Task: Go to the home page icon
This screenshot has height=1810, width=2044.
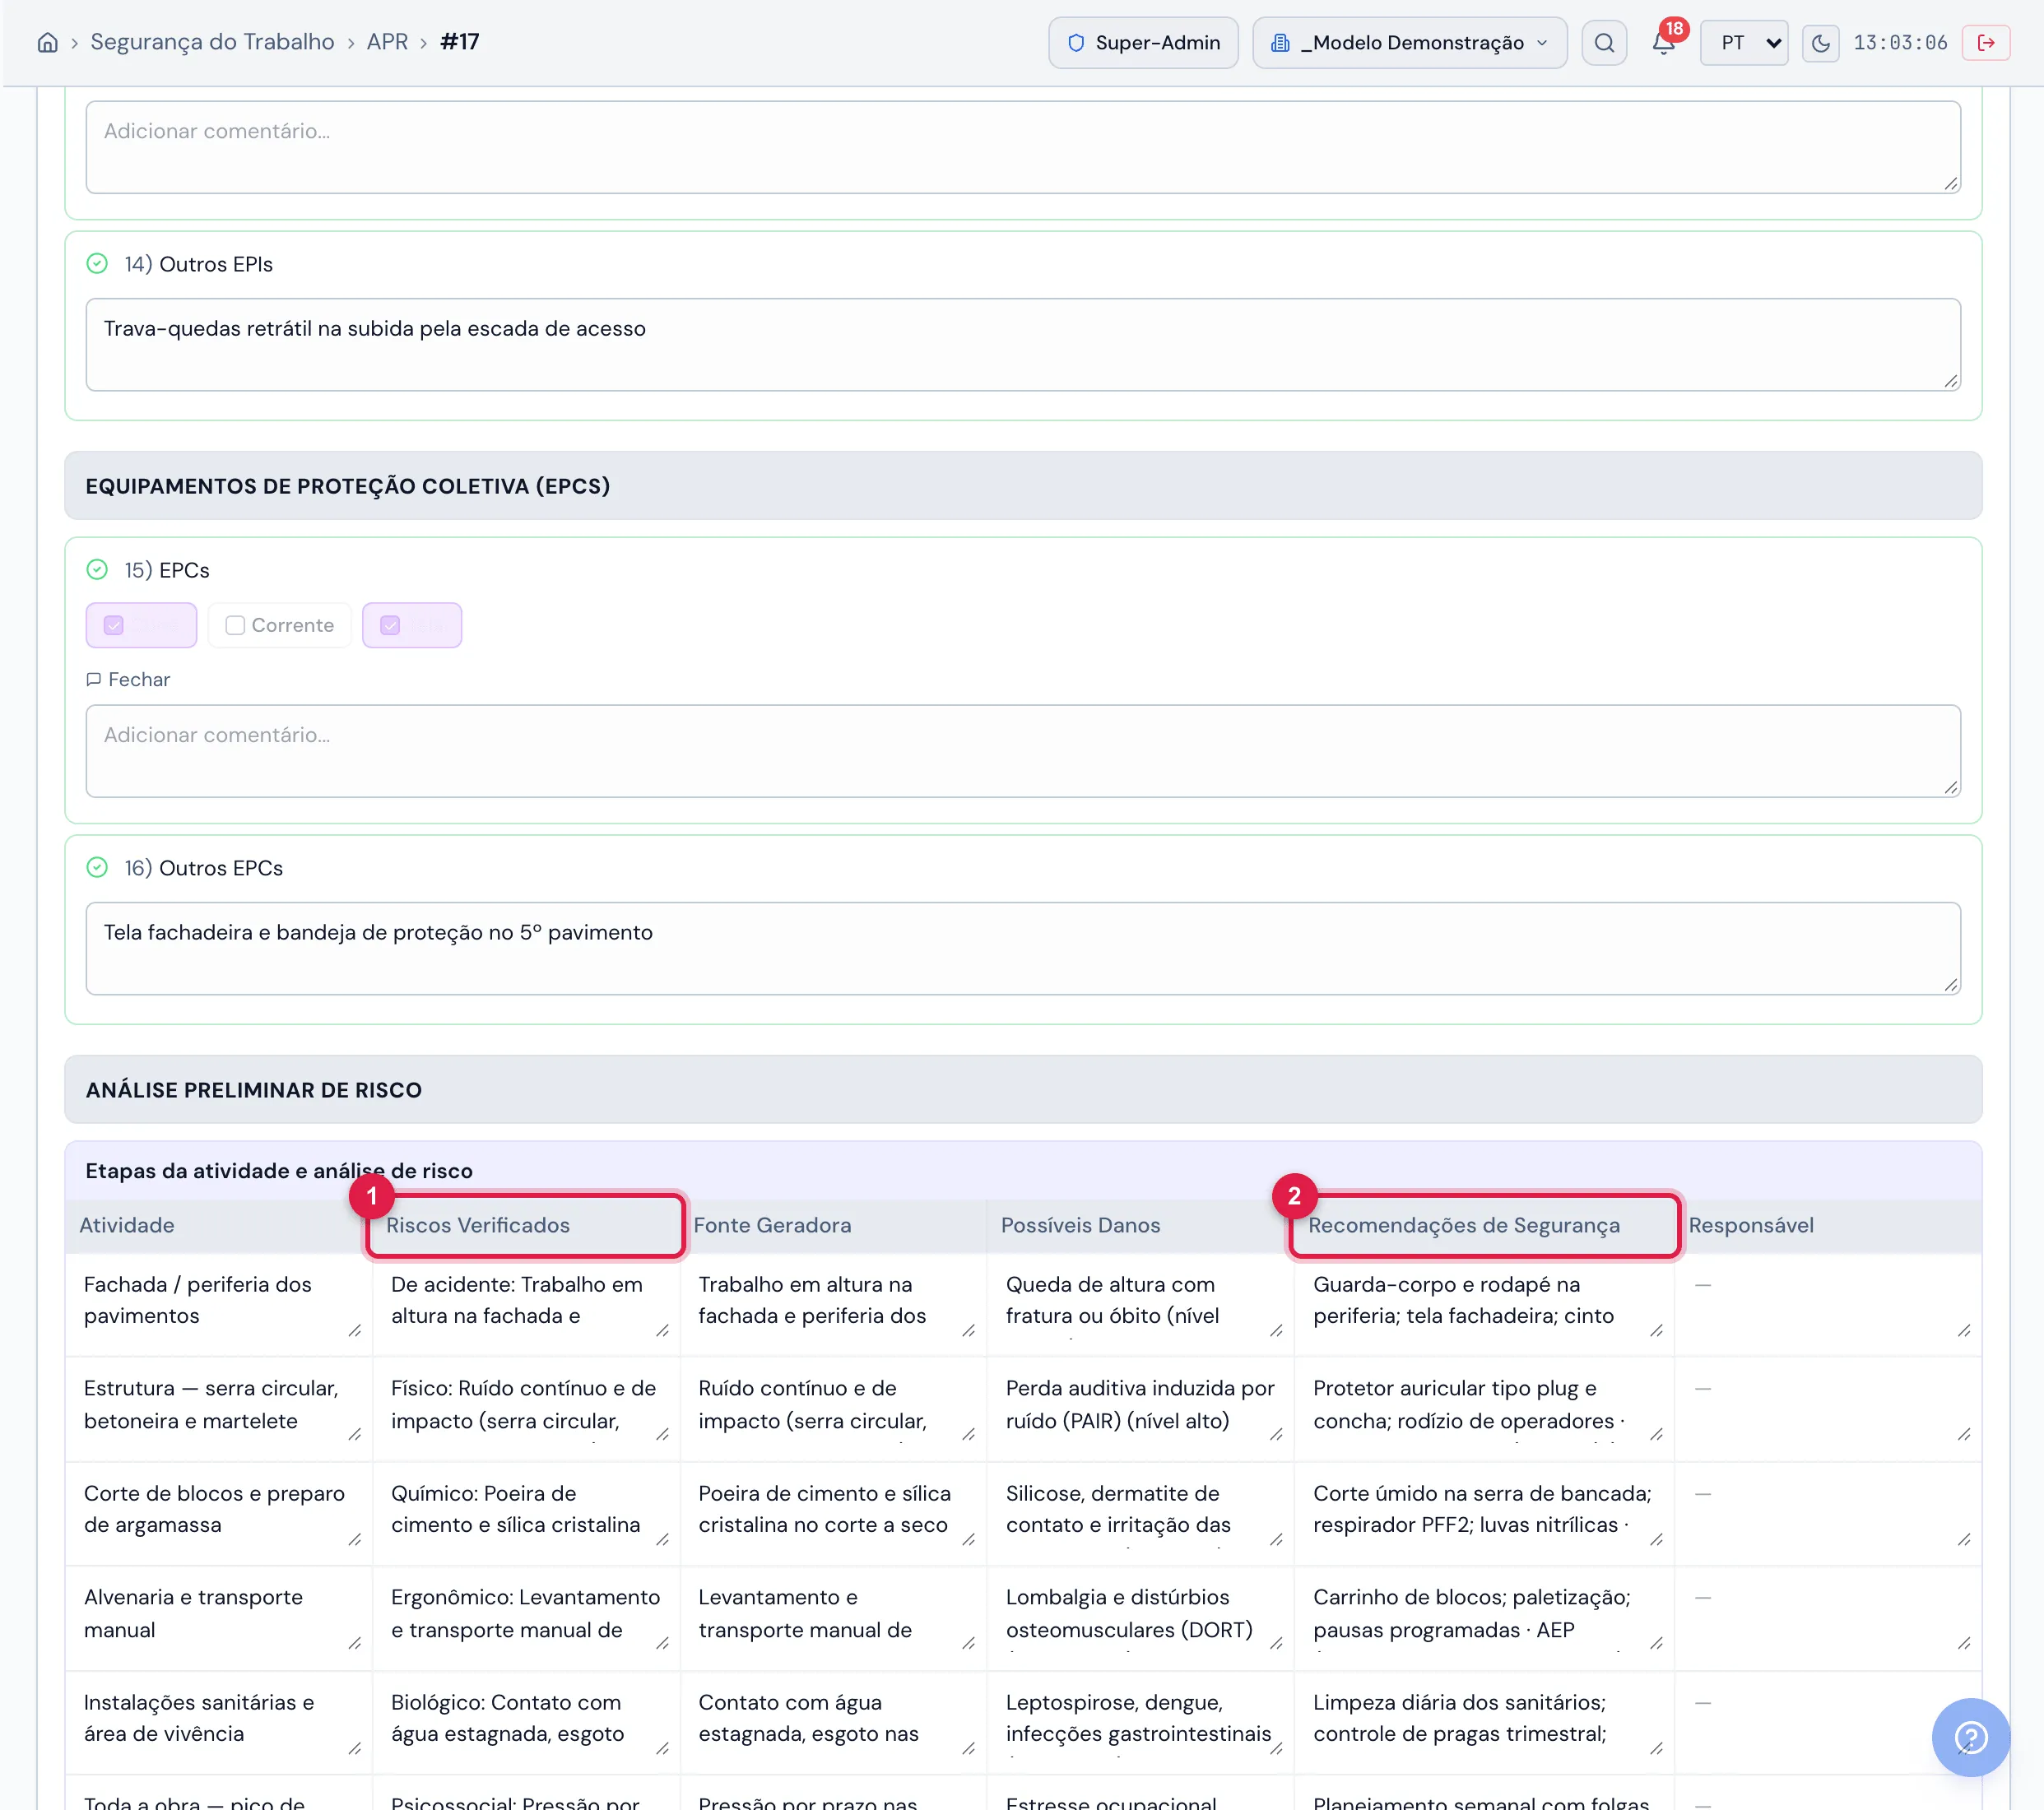Action: pyautogui.click(x=47, y=42)
